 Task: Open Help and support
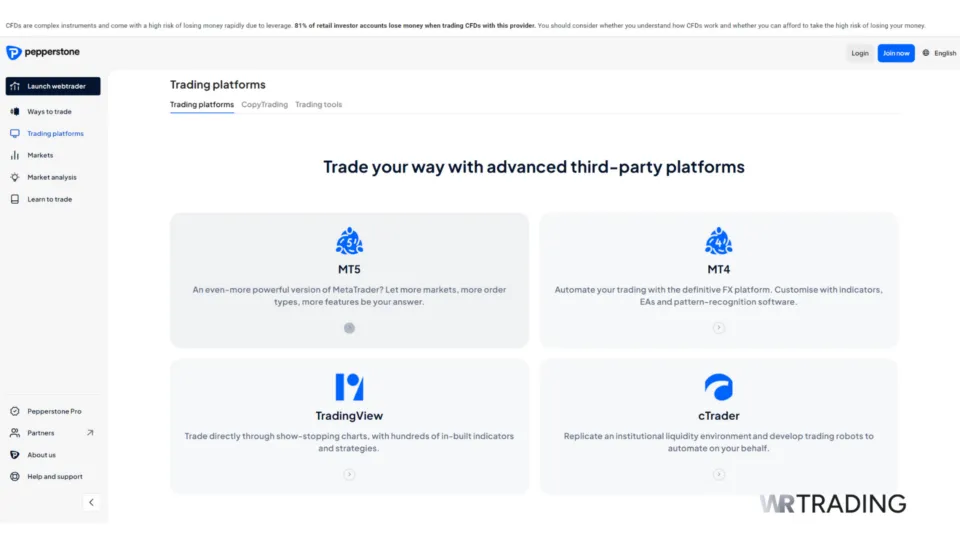pos(54,477)
